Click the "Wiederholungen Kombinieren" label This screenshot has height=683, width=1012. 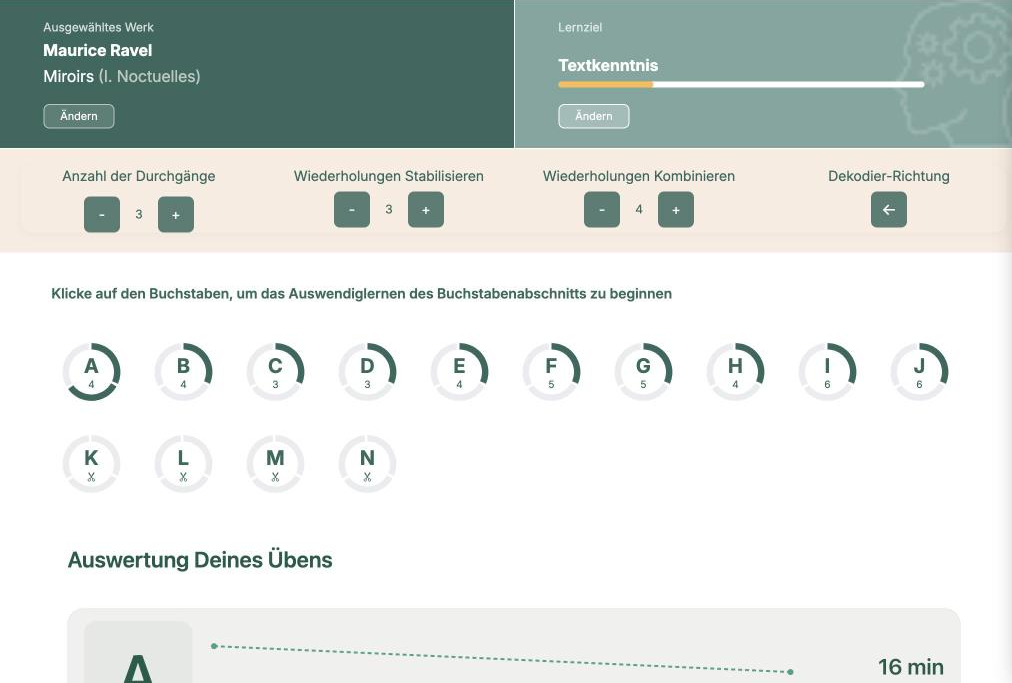point(639,176)
